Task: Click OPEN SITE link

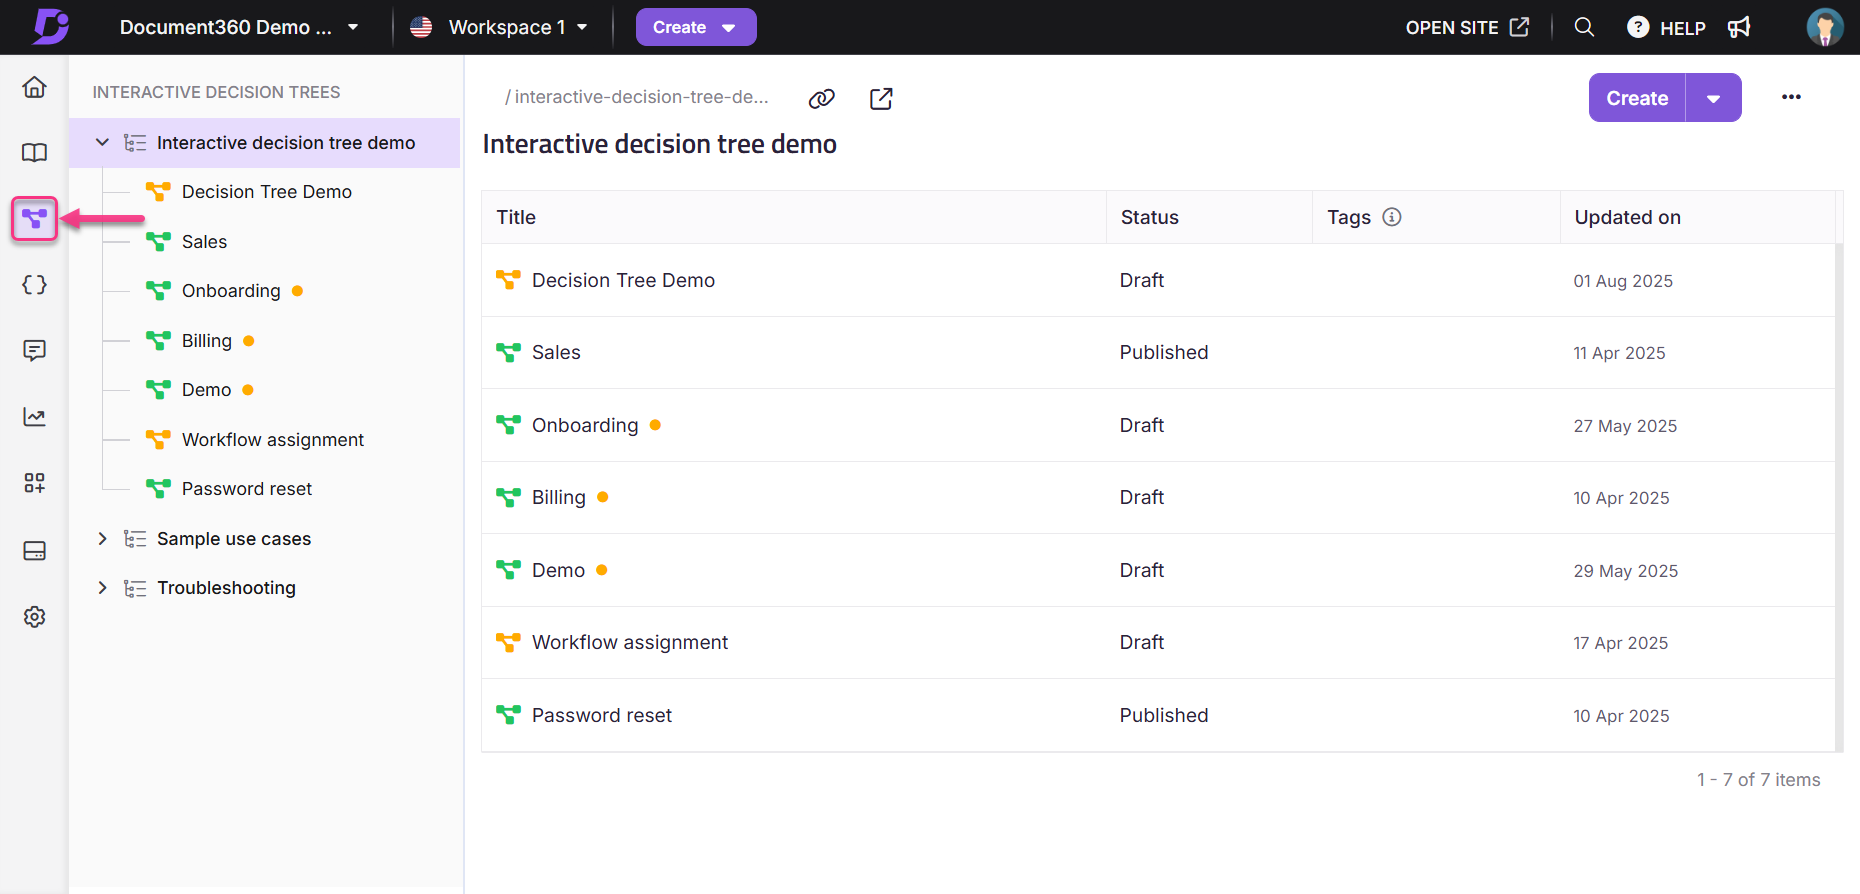Action: pos(1467,27)
